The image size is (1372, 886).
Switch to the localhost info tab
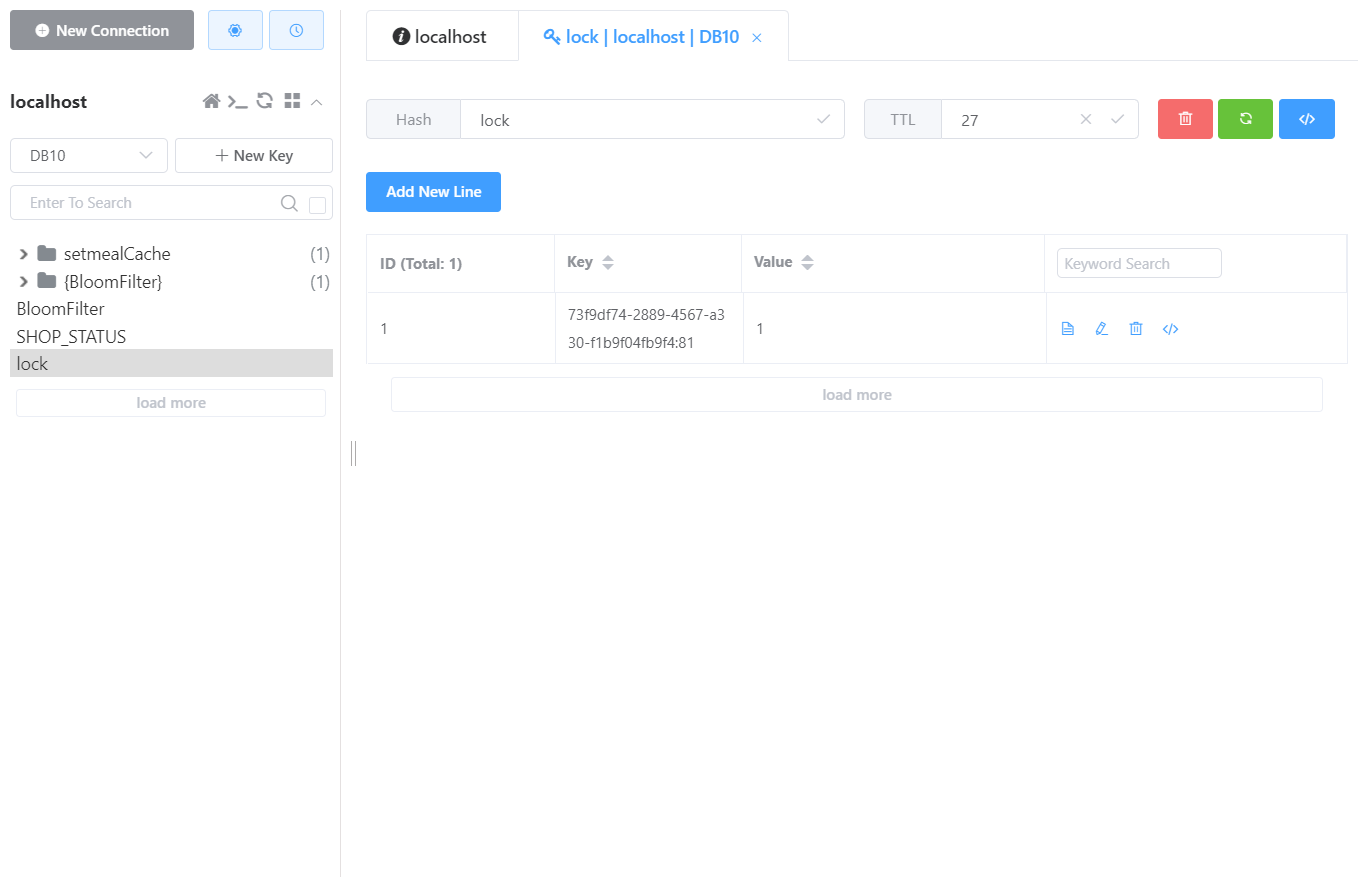pos(441,37)
